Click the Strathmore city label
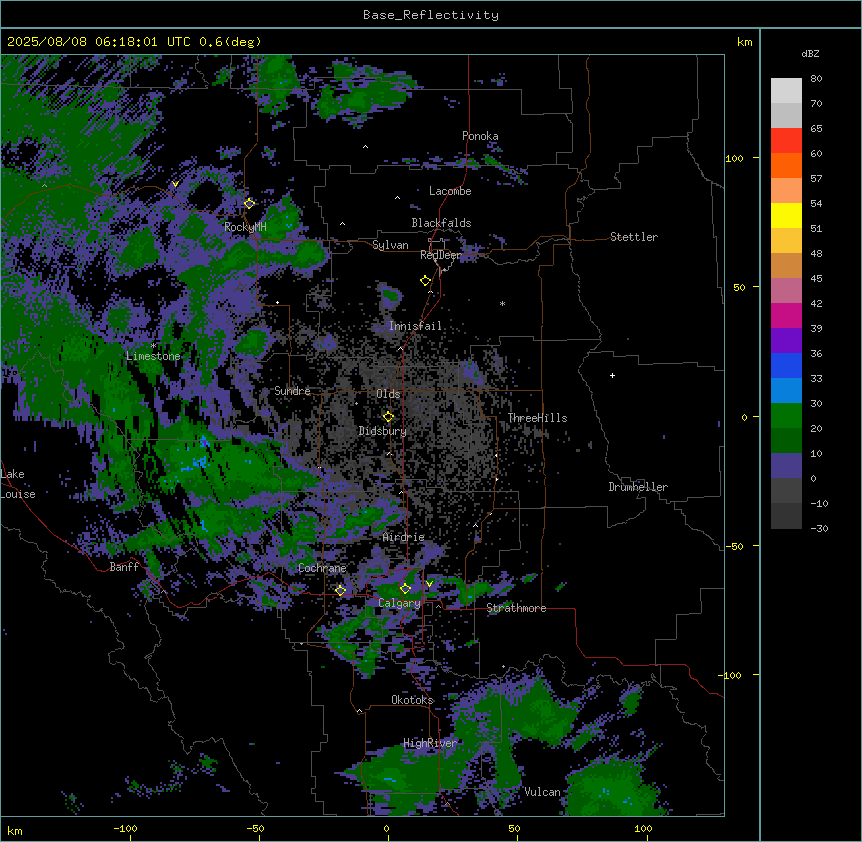 pos(516,608)
